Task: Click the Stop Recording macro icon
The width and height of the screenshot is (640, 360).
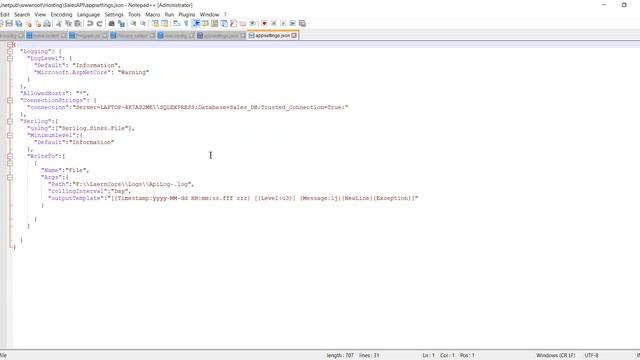Action: [x=274, y=24]
